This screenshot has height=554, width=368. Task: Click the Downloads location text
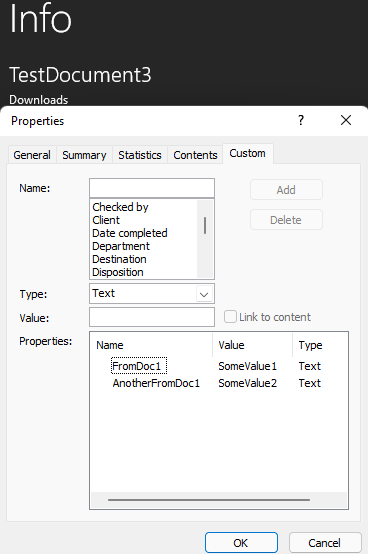tap(38, 100)
